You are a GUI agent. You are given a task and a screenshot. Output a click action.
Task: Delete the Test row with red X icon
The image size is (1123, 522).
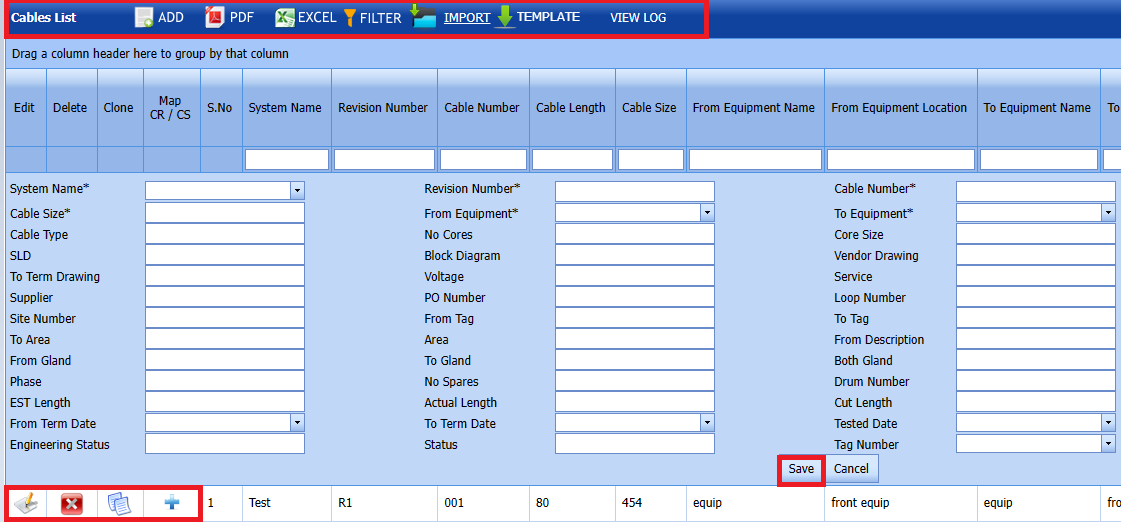coord(72,504)
